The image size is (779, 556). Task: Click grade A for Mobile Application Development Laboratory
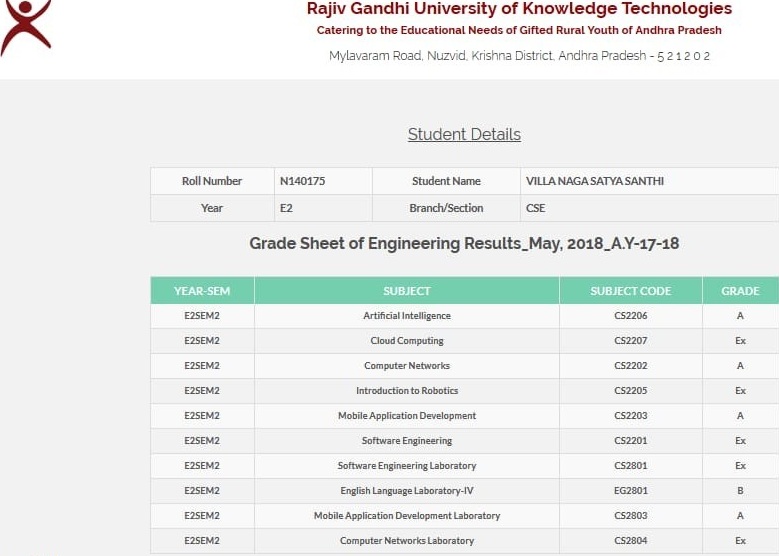click(740, 516)
